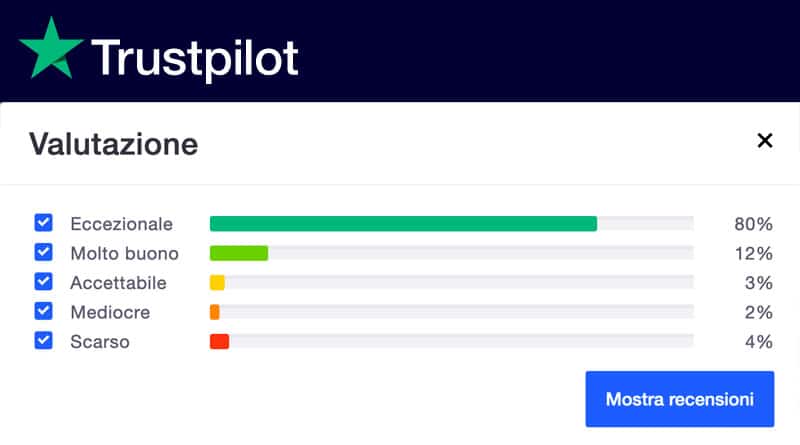This screenshot has height=445, width=800.
Task: Click the orange Mediocre bar segment
Action: tap(215, 312)
